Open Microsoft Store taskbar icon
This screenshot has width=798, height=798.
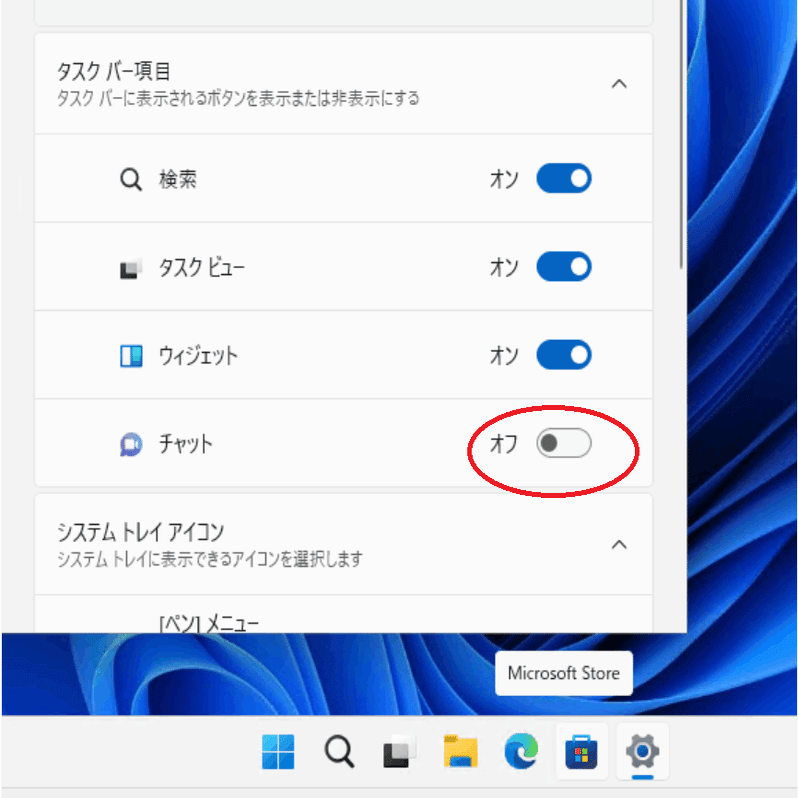581,752
